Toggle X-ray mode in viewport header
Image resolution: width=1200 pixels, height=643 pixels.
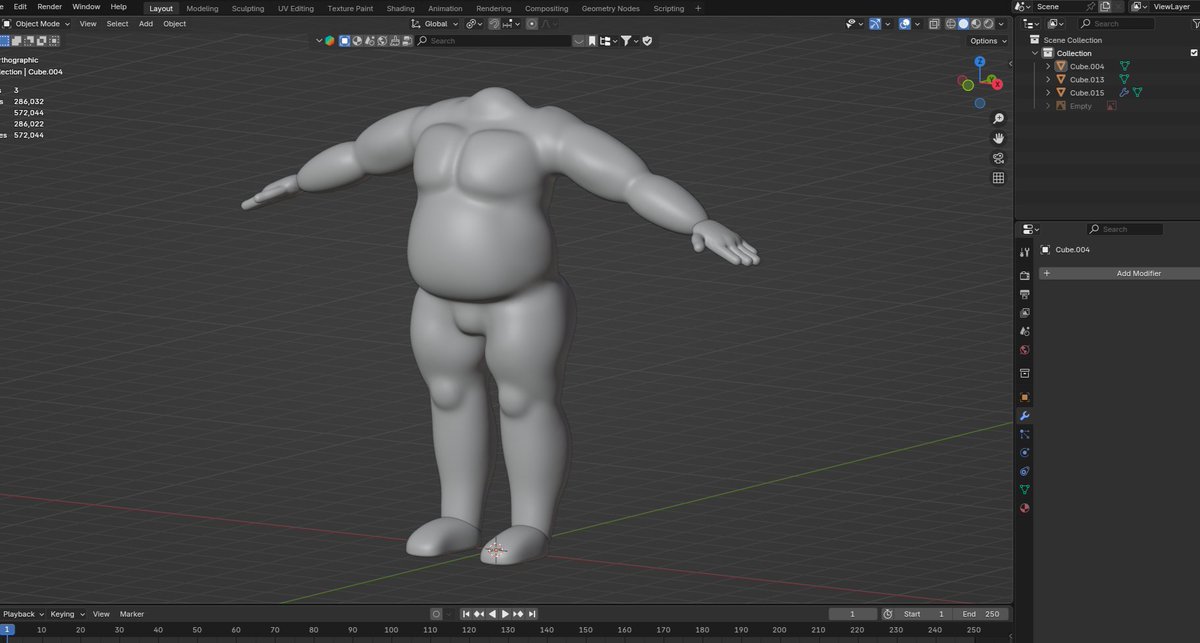(934, 24)
